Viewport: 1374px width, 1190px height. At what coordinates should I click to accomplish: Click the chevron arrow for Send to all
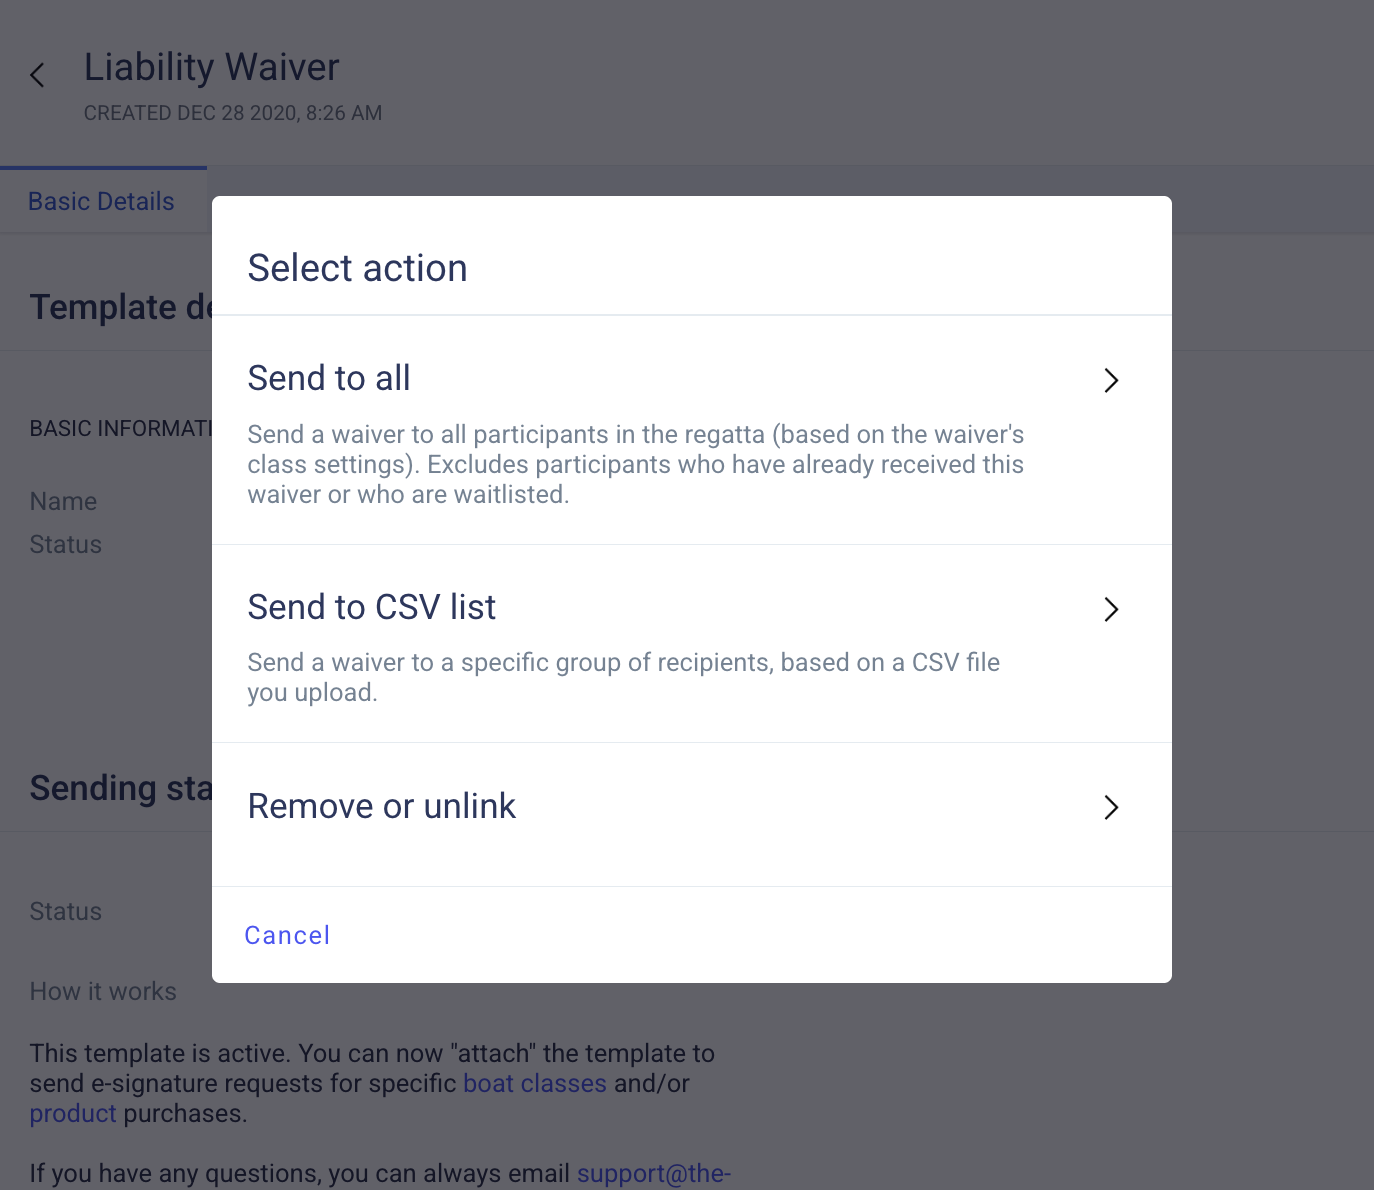1110,380
